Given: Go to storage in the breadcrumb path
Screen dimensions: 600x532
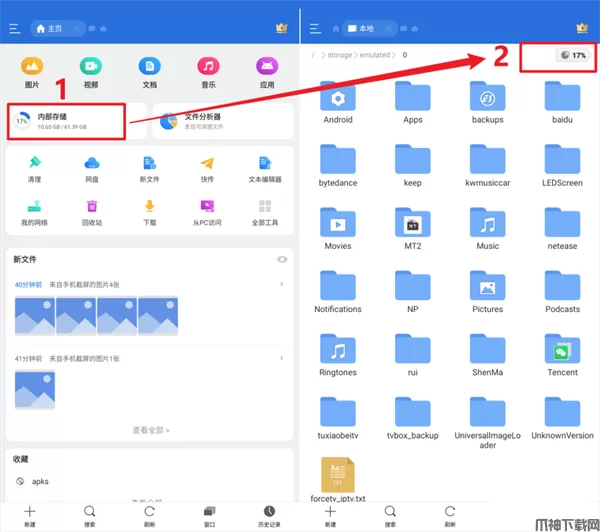Looking at the screenshot, I should [339, 55].
